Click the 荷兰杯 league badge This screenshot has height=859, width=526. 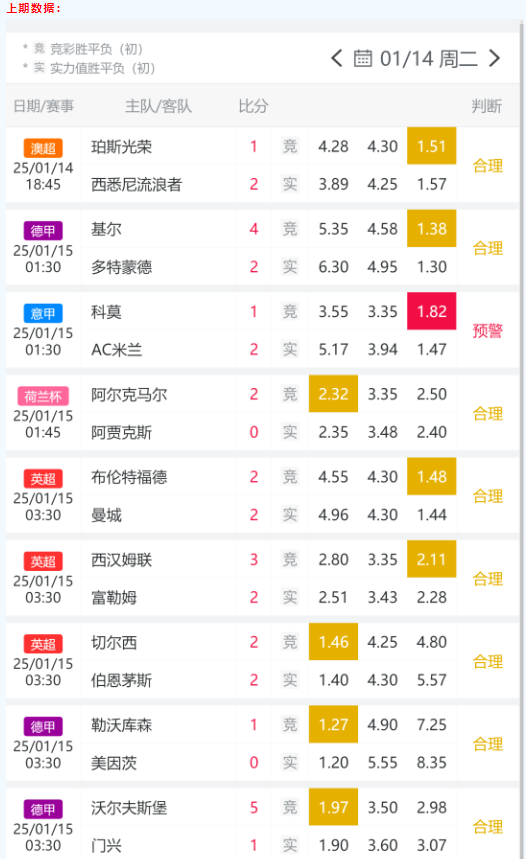tap(43, 396)
